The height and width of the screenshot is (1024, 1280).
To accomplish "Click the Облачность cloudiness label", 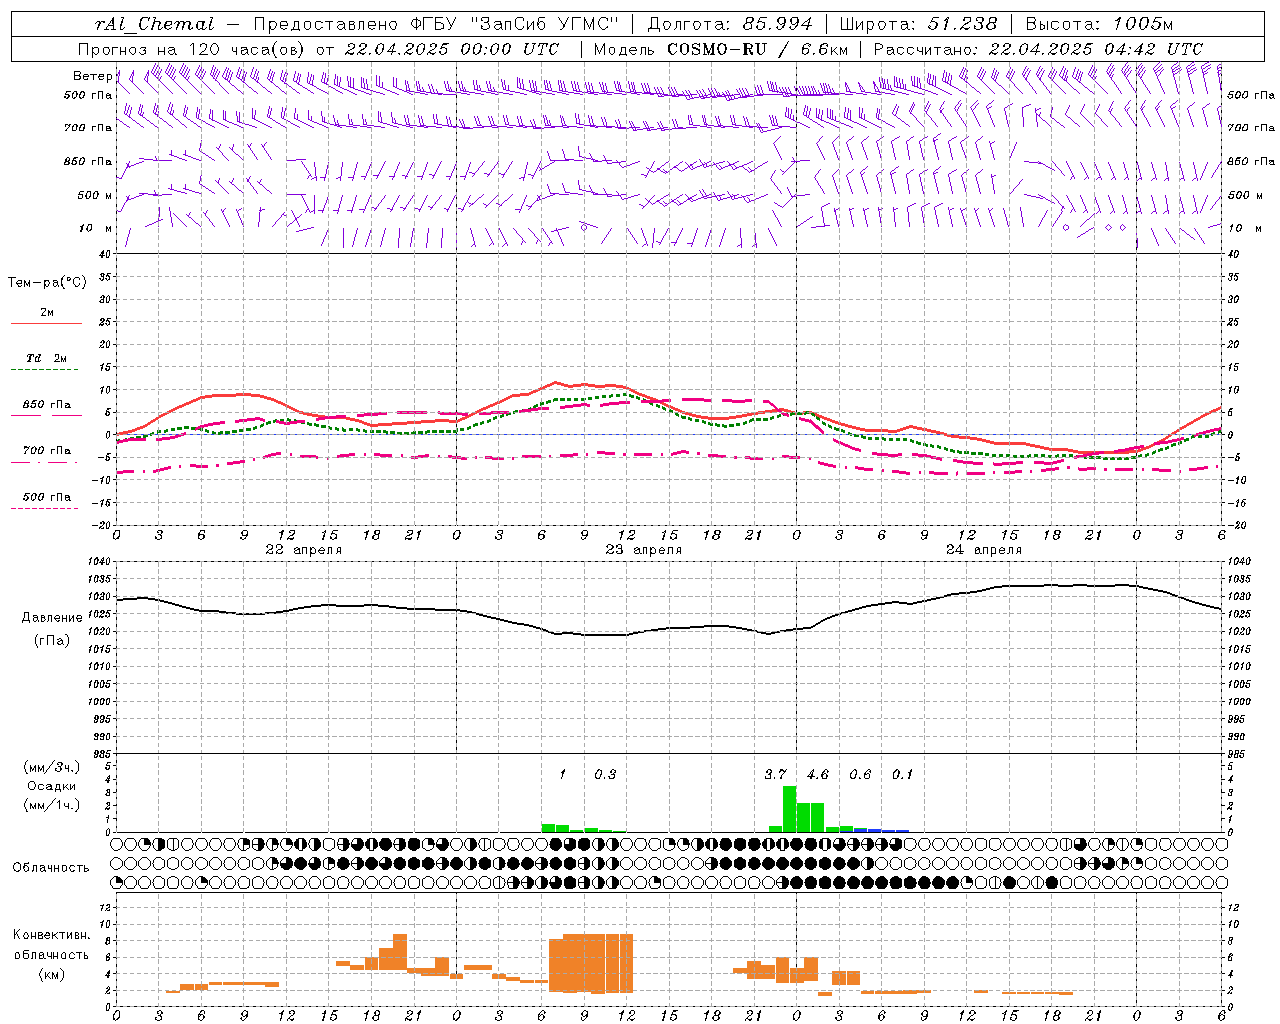I will click(51, 867).
